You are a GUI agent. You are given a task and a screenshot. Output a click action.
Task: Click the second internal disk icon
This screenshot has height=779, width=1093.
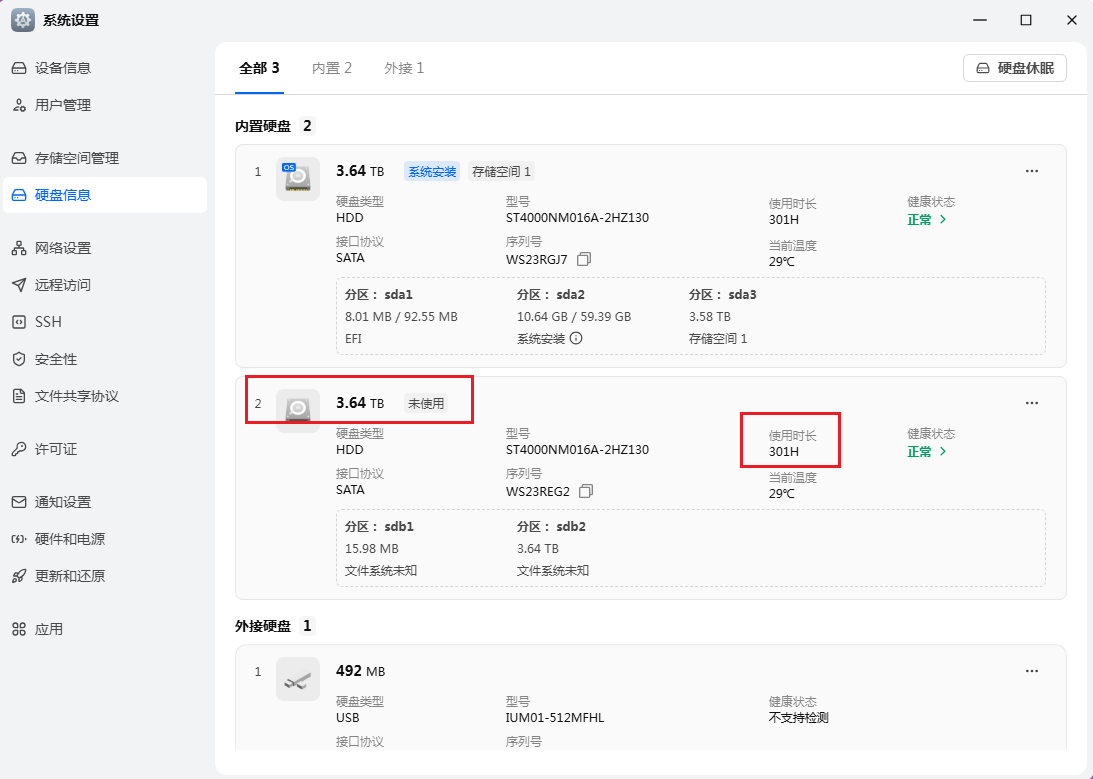(297, 410)
